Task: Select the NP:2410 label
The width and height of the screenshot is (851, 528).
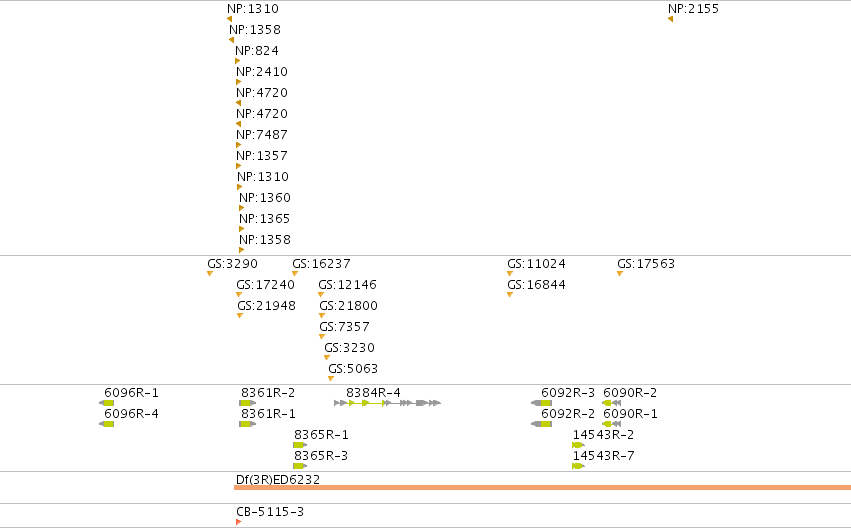Action: point(262,72)
